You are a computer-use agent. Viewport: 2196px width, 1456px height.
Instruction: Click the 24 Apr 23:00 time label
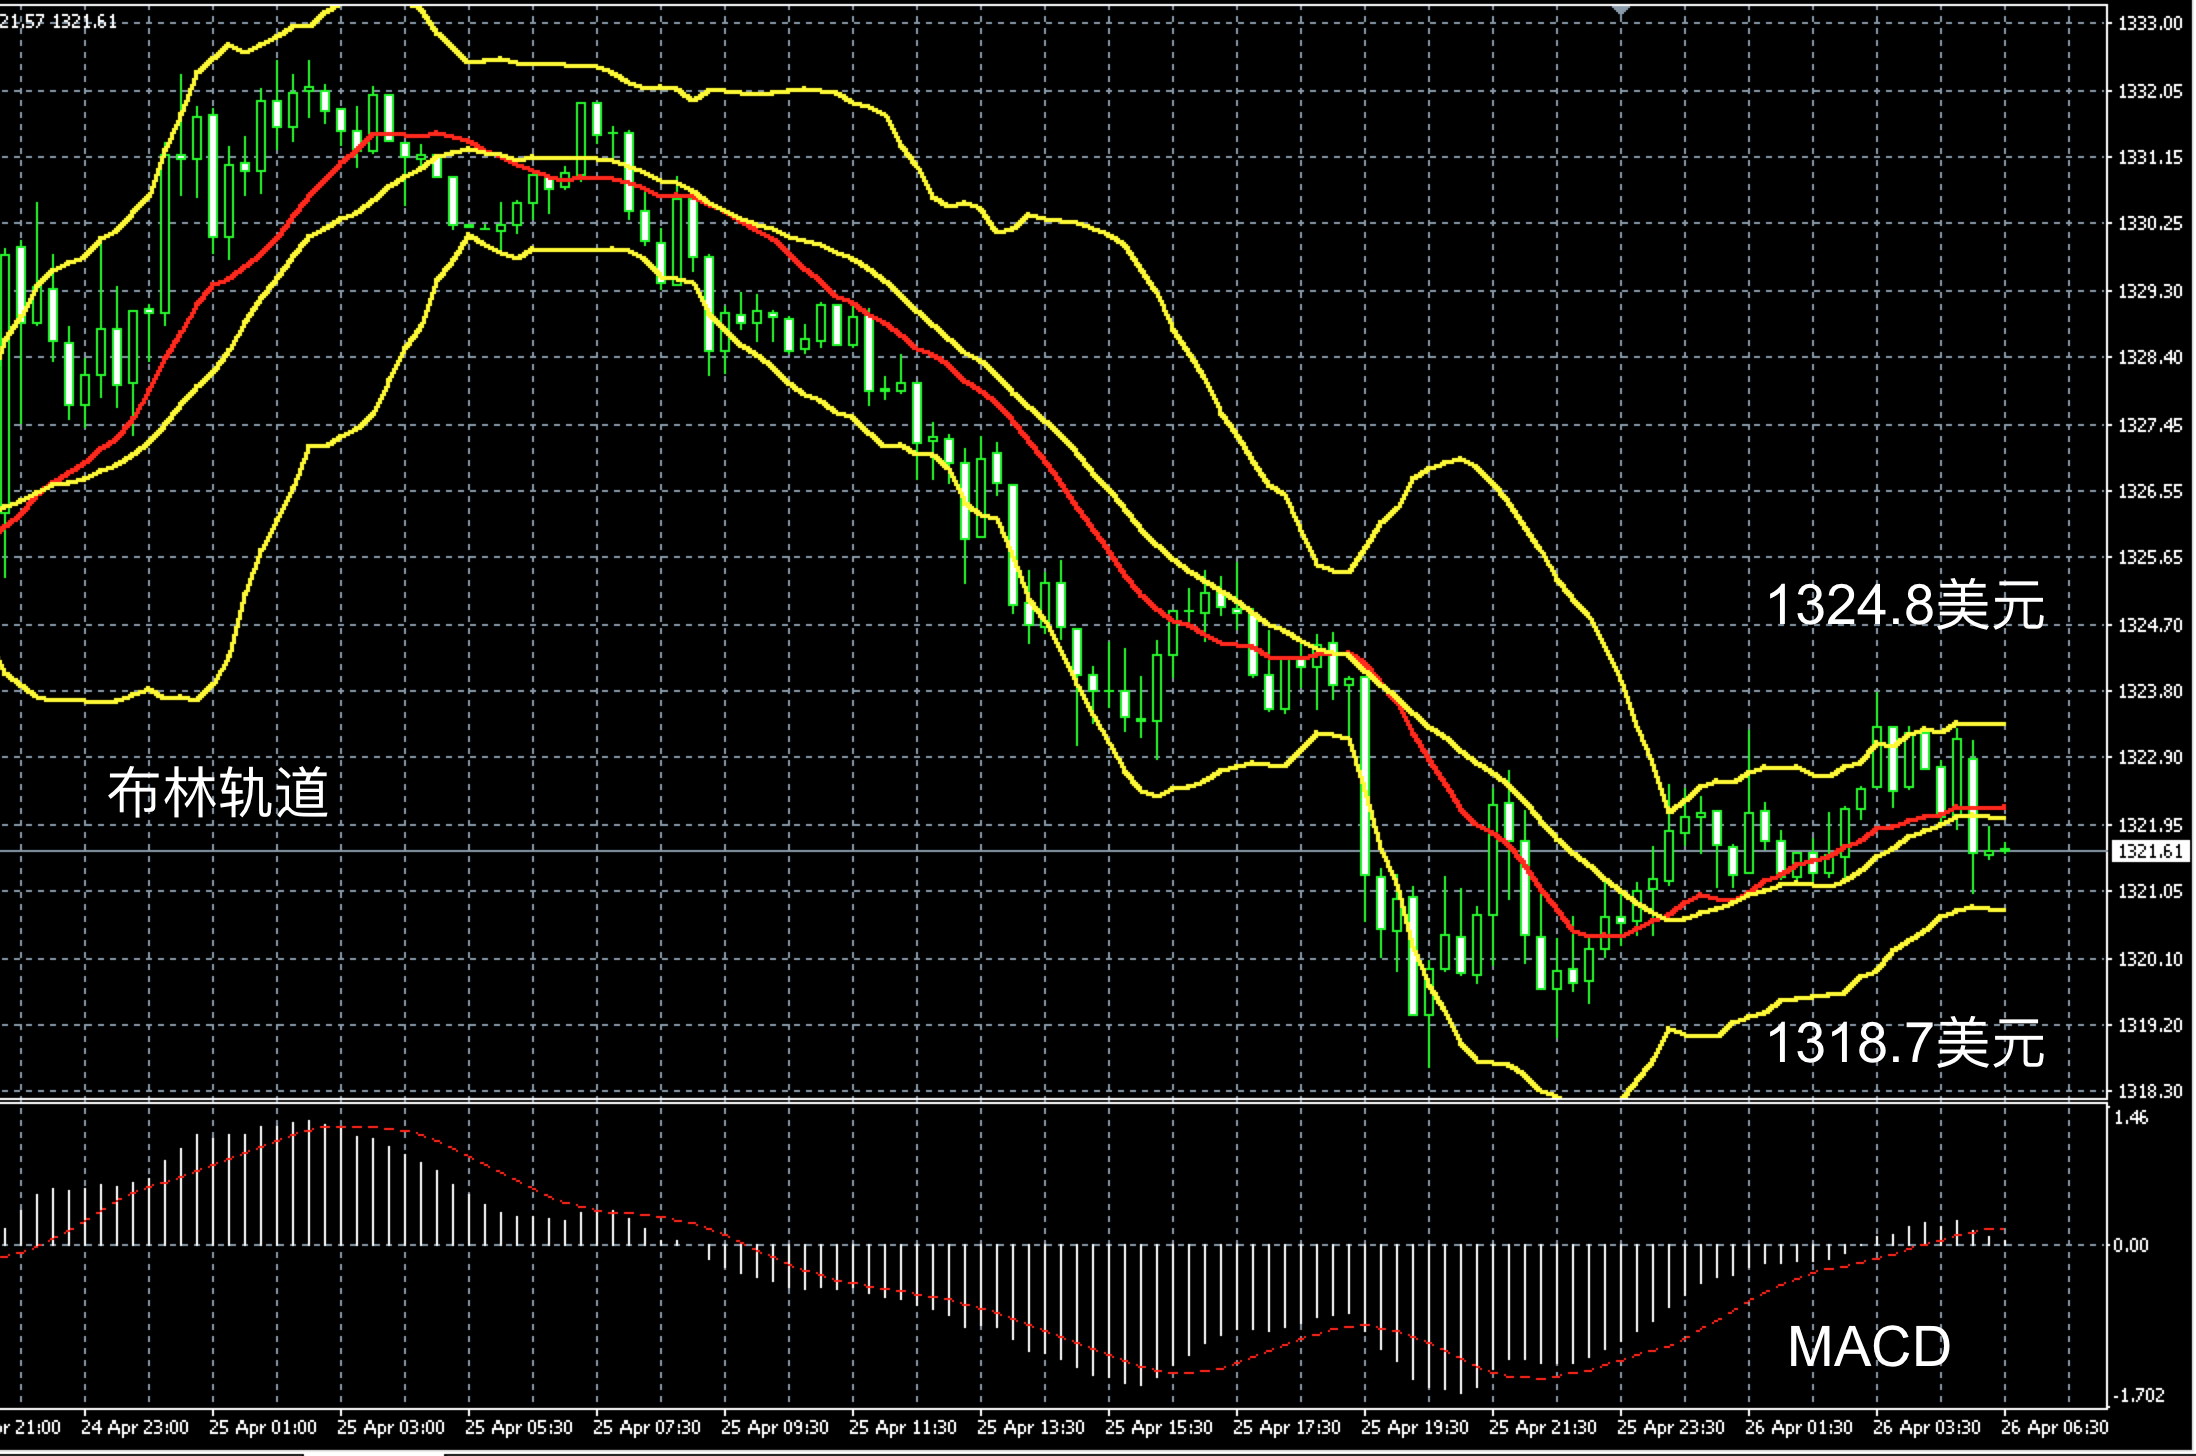coord(134,1427)
